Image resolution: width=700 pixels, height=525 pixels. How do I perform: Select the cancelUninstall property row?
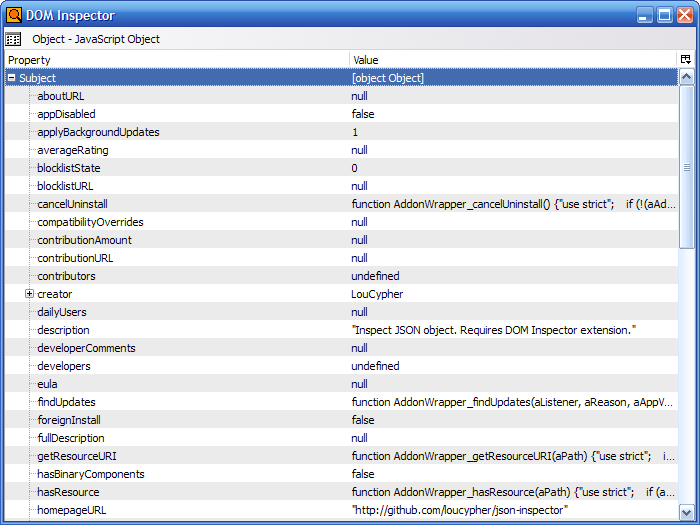pyautogui.click(x=342, y=204)
